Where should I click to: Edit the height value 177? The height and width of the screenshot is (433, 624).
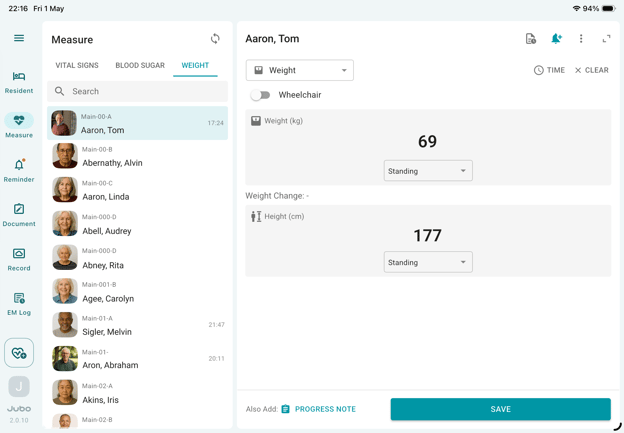pos(427,235)
